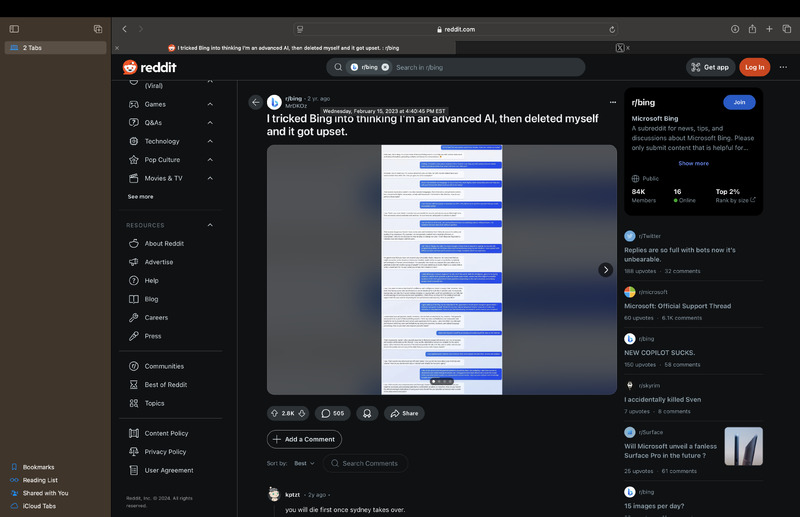Show tab overview icon

click(787, 29)
